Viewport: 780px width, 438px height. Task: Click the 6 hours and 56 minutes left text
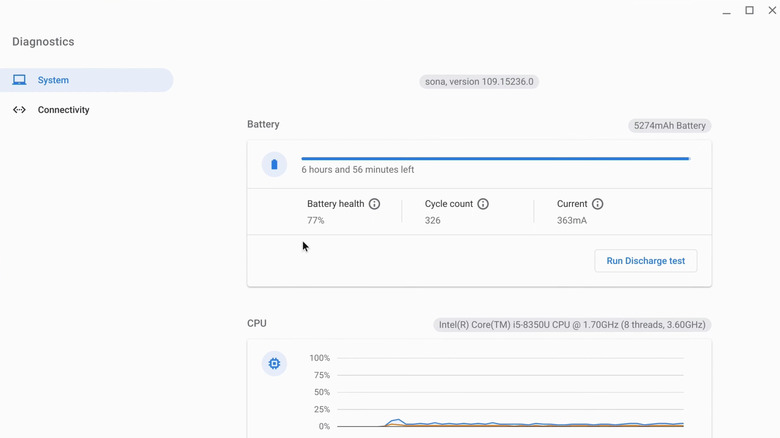point(357,170)
